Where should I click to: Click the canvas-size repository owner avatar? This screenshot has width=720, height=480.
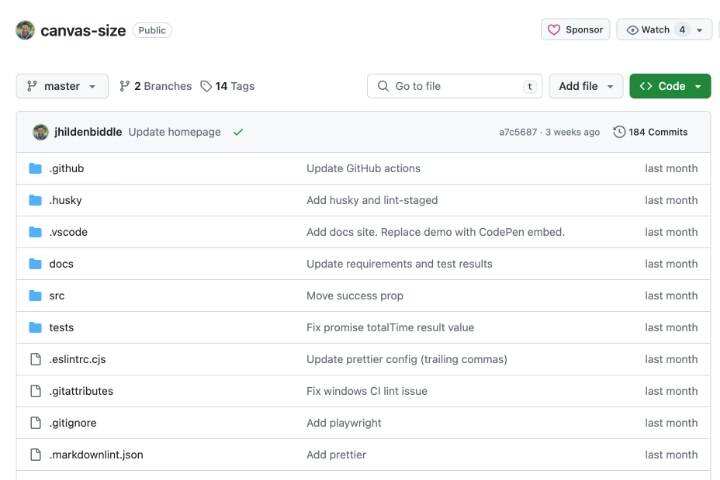click(x=25, y=30)
